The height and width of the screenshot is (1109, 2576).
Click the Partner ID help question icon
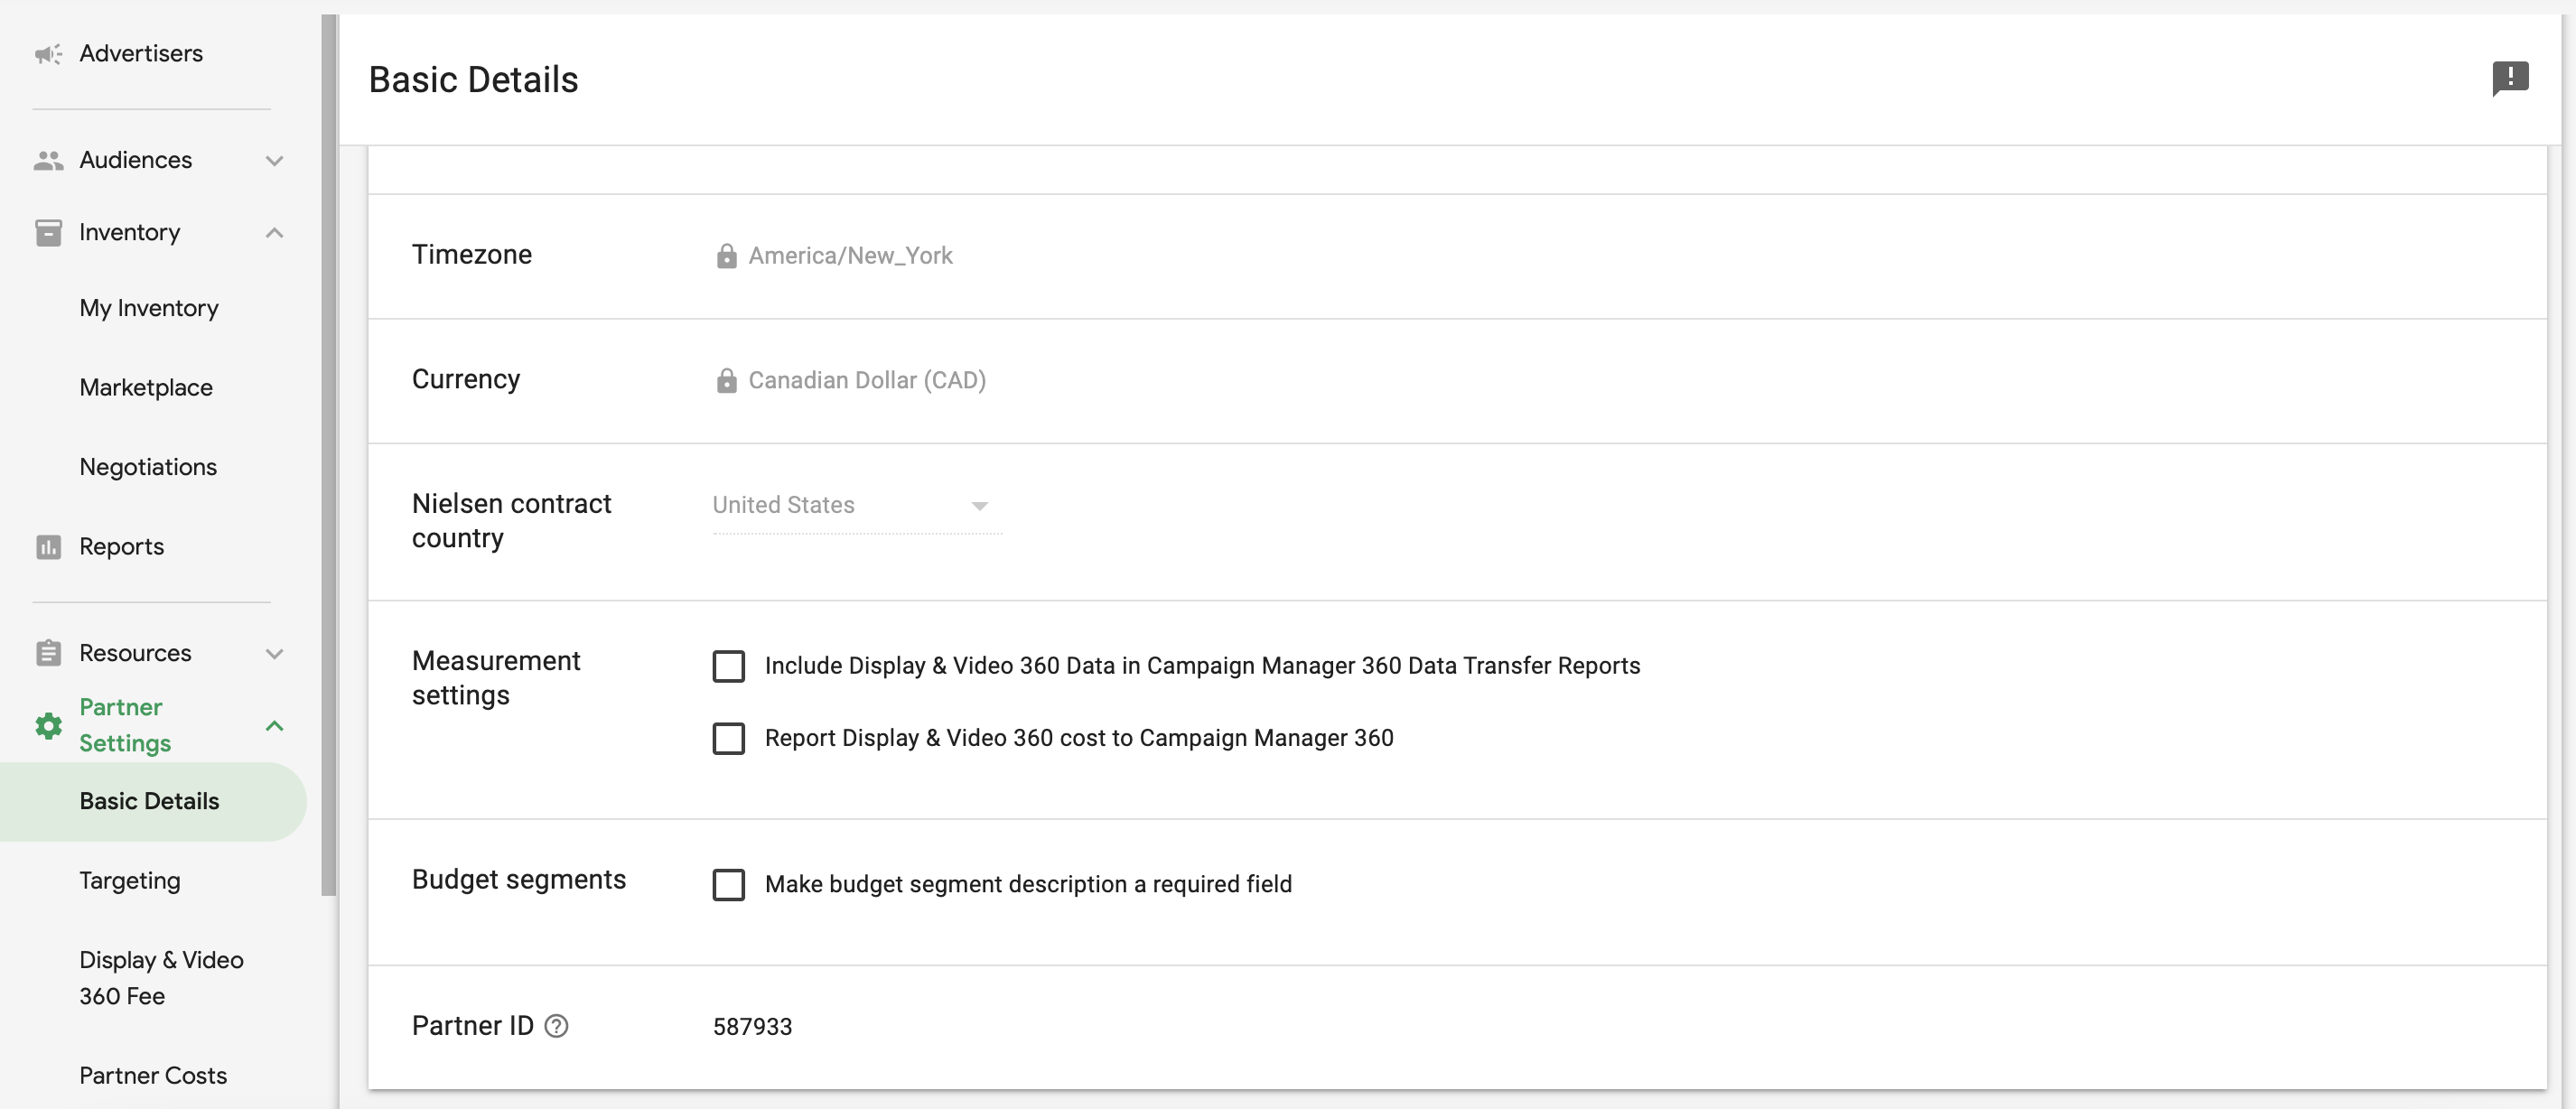(x=556, y=1026)
